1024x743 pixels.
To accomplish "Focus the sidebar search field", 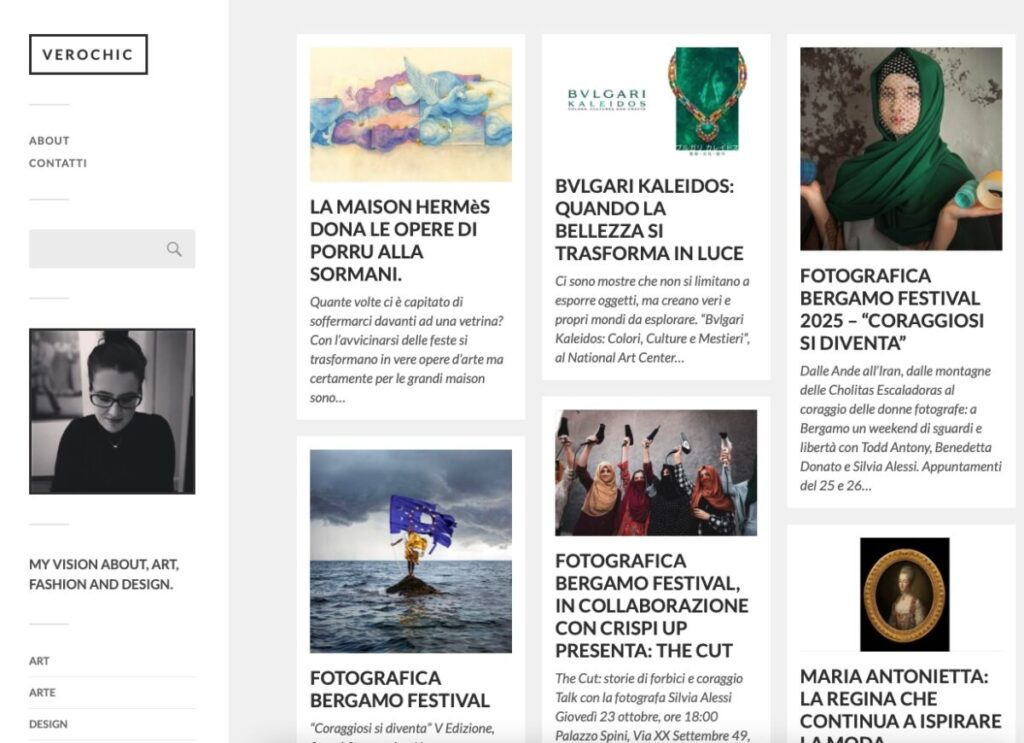I will click(x=112, y=249).
